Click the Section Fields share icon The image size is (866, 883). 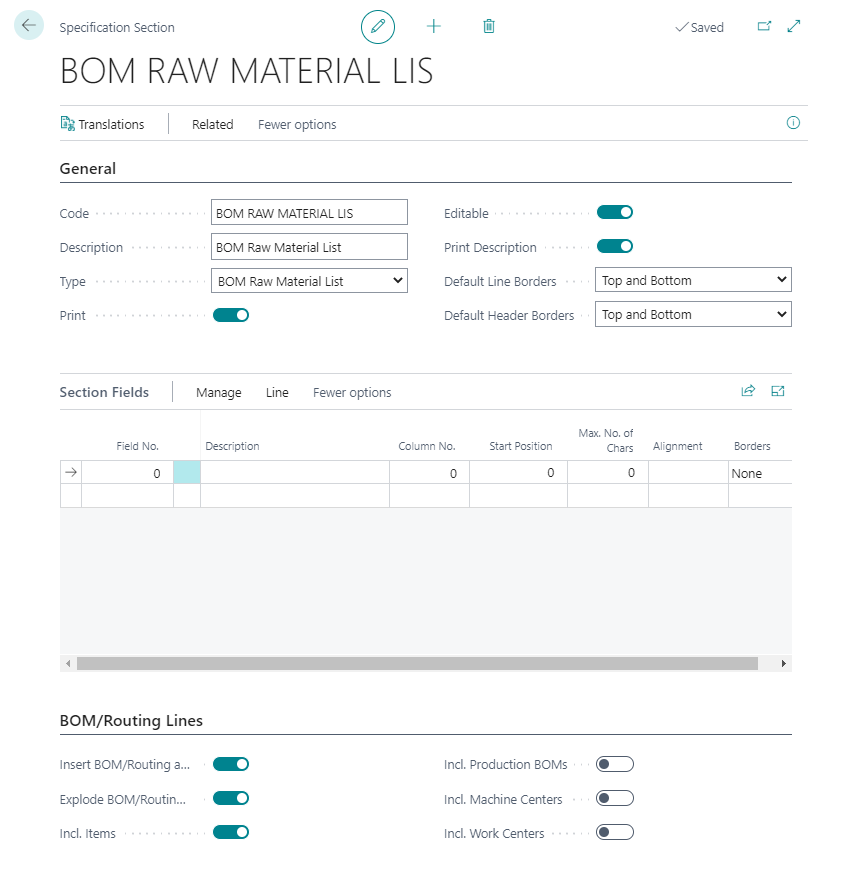tap(748, 391)
